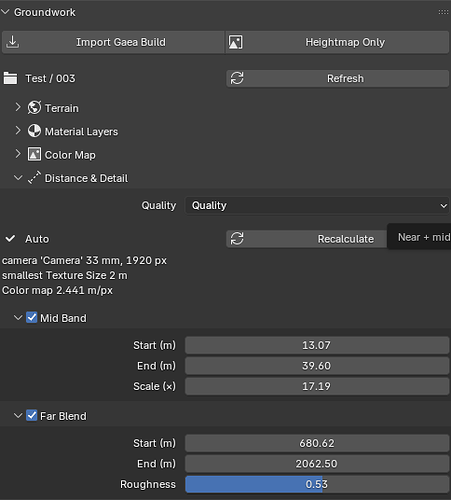Click the Import Gaea Build button
The width and height of the screenshot is (451, 500).
click(x=113, y=42)
